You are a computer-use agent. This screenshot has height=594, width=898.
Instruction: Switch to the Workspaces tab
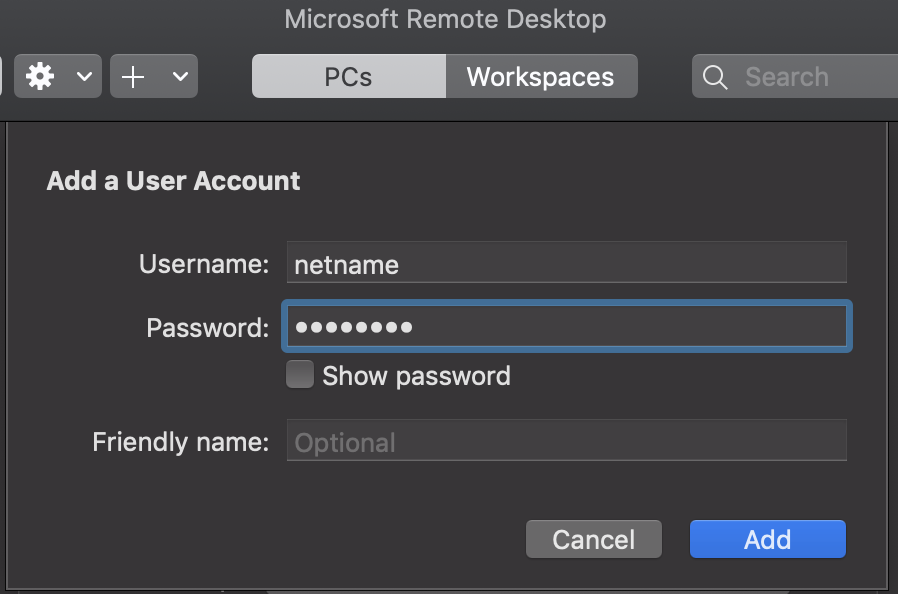click(541, 76)
